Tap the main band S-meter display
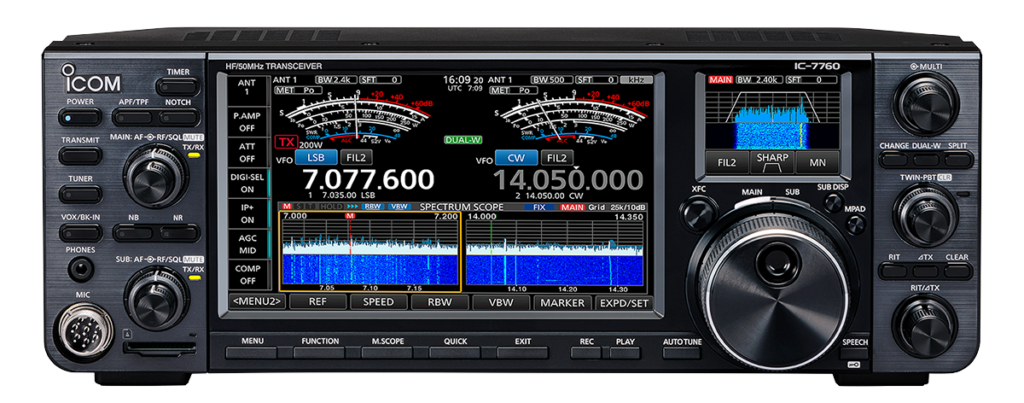1024x403 pixels. [x=355, y=119]
